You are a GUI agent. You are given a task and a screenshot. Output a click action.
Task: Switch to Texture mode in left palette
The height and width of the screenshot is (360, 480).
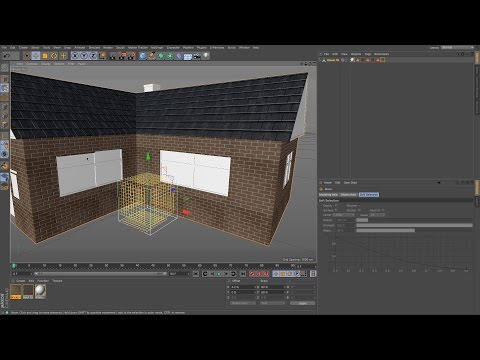[x=5, y=88]
